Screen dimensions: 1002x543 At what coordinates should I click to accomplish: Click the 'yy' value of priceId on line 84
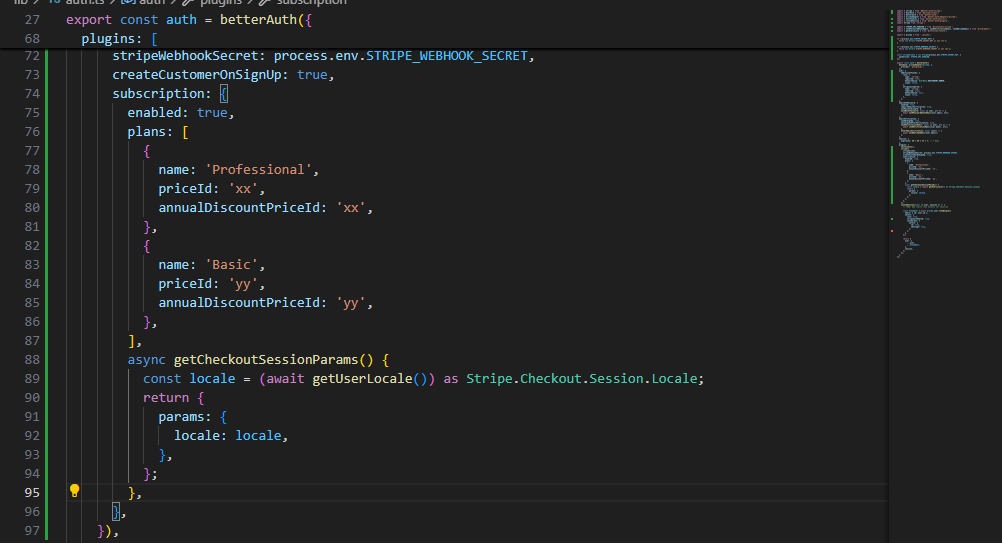pos(243,284)
